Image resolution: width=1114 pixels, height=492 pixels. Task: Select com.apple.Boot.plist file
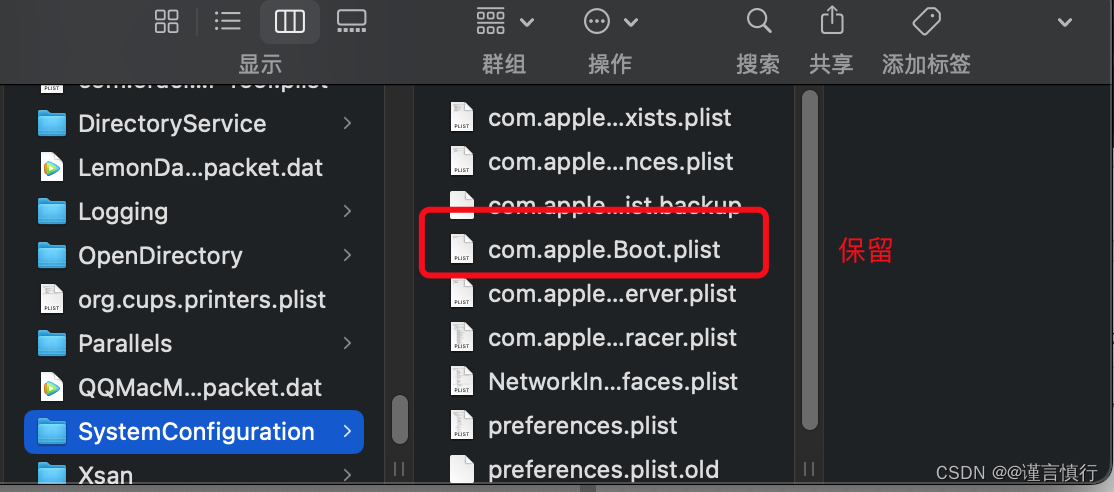pos(604,249)
